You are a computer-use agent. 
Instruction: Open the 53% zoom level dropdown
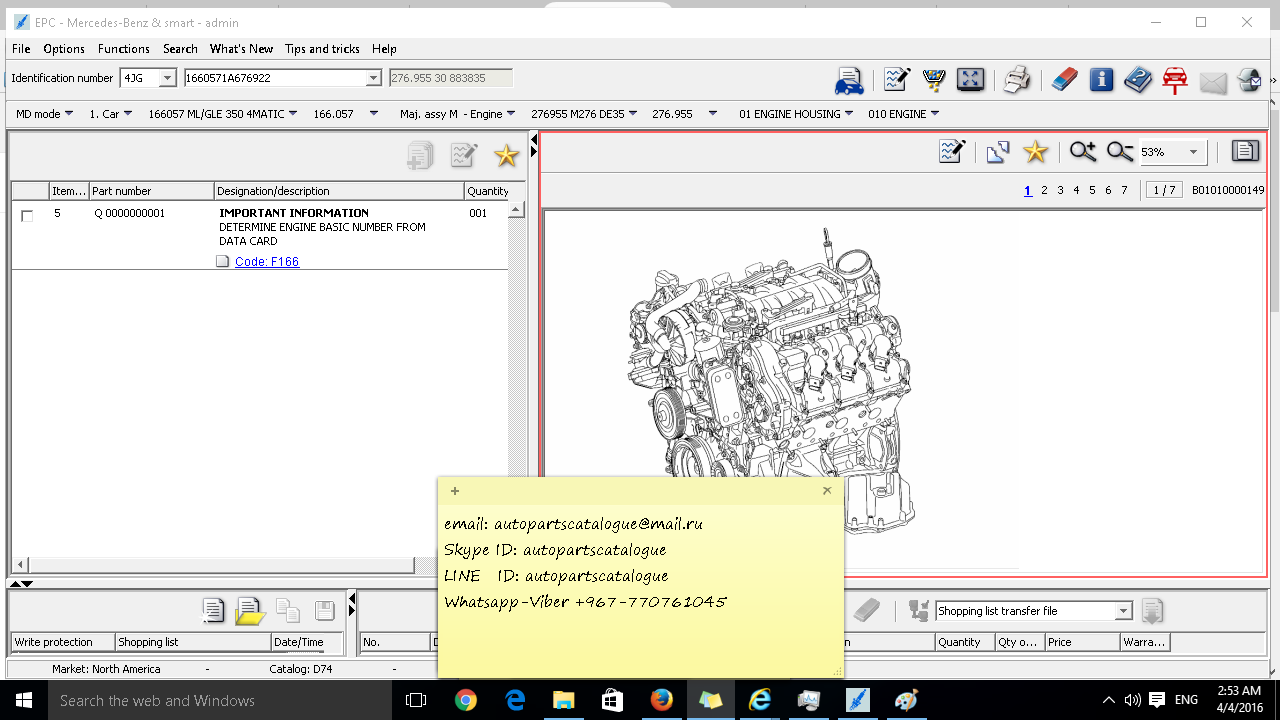point(1193,152)
